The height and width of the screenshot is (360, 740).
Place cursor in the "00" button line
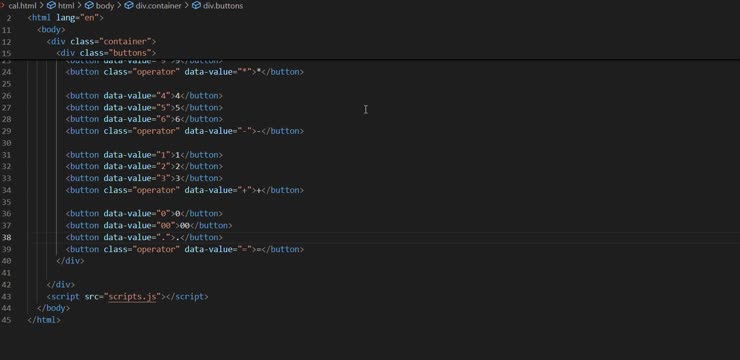coord(149,226)
